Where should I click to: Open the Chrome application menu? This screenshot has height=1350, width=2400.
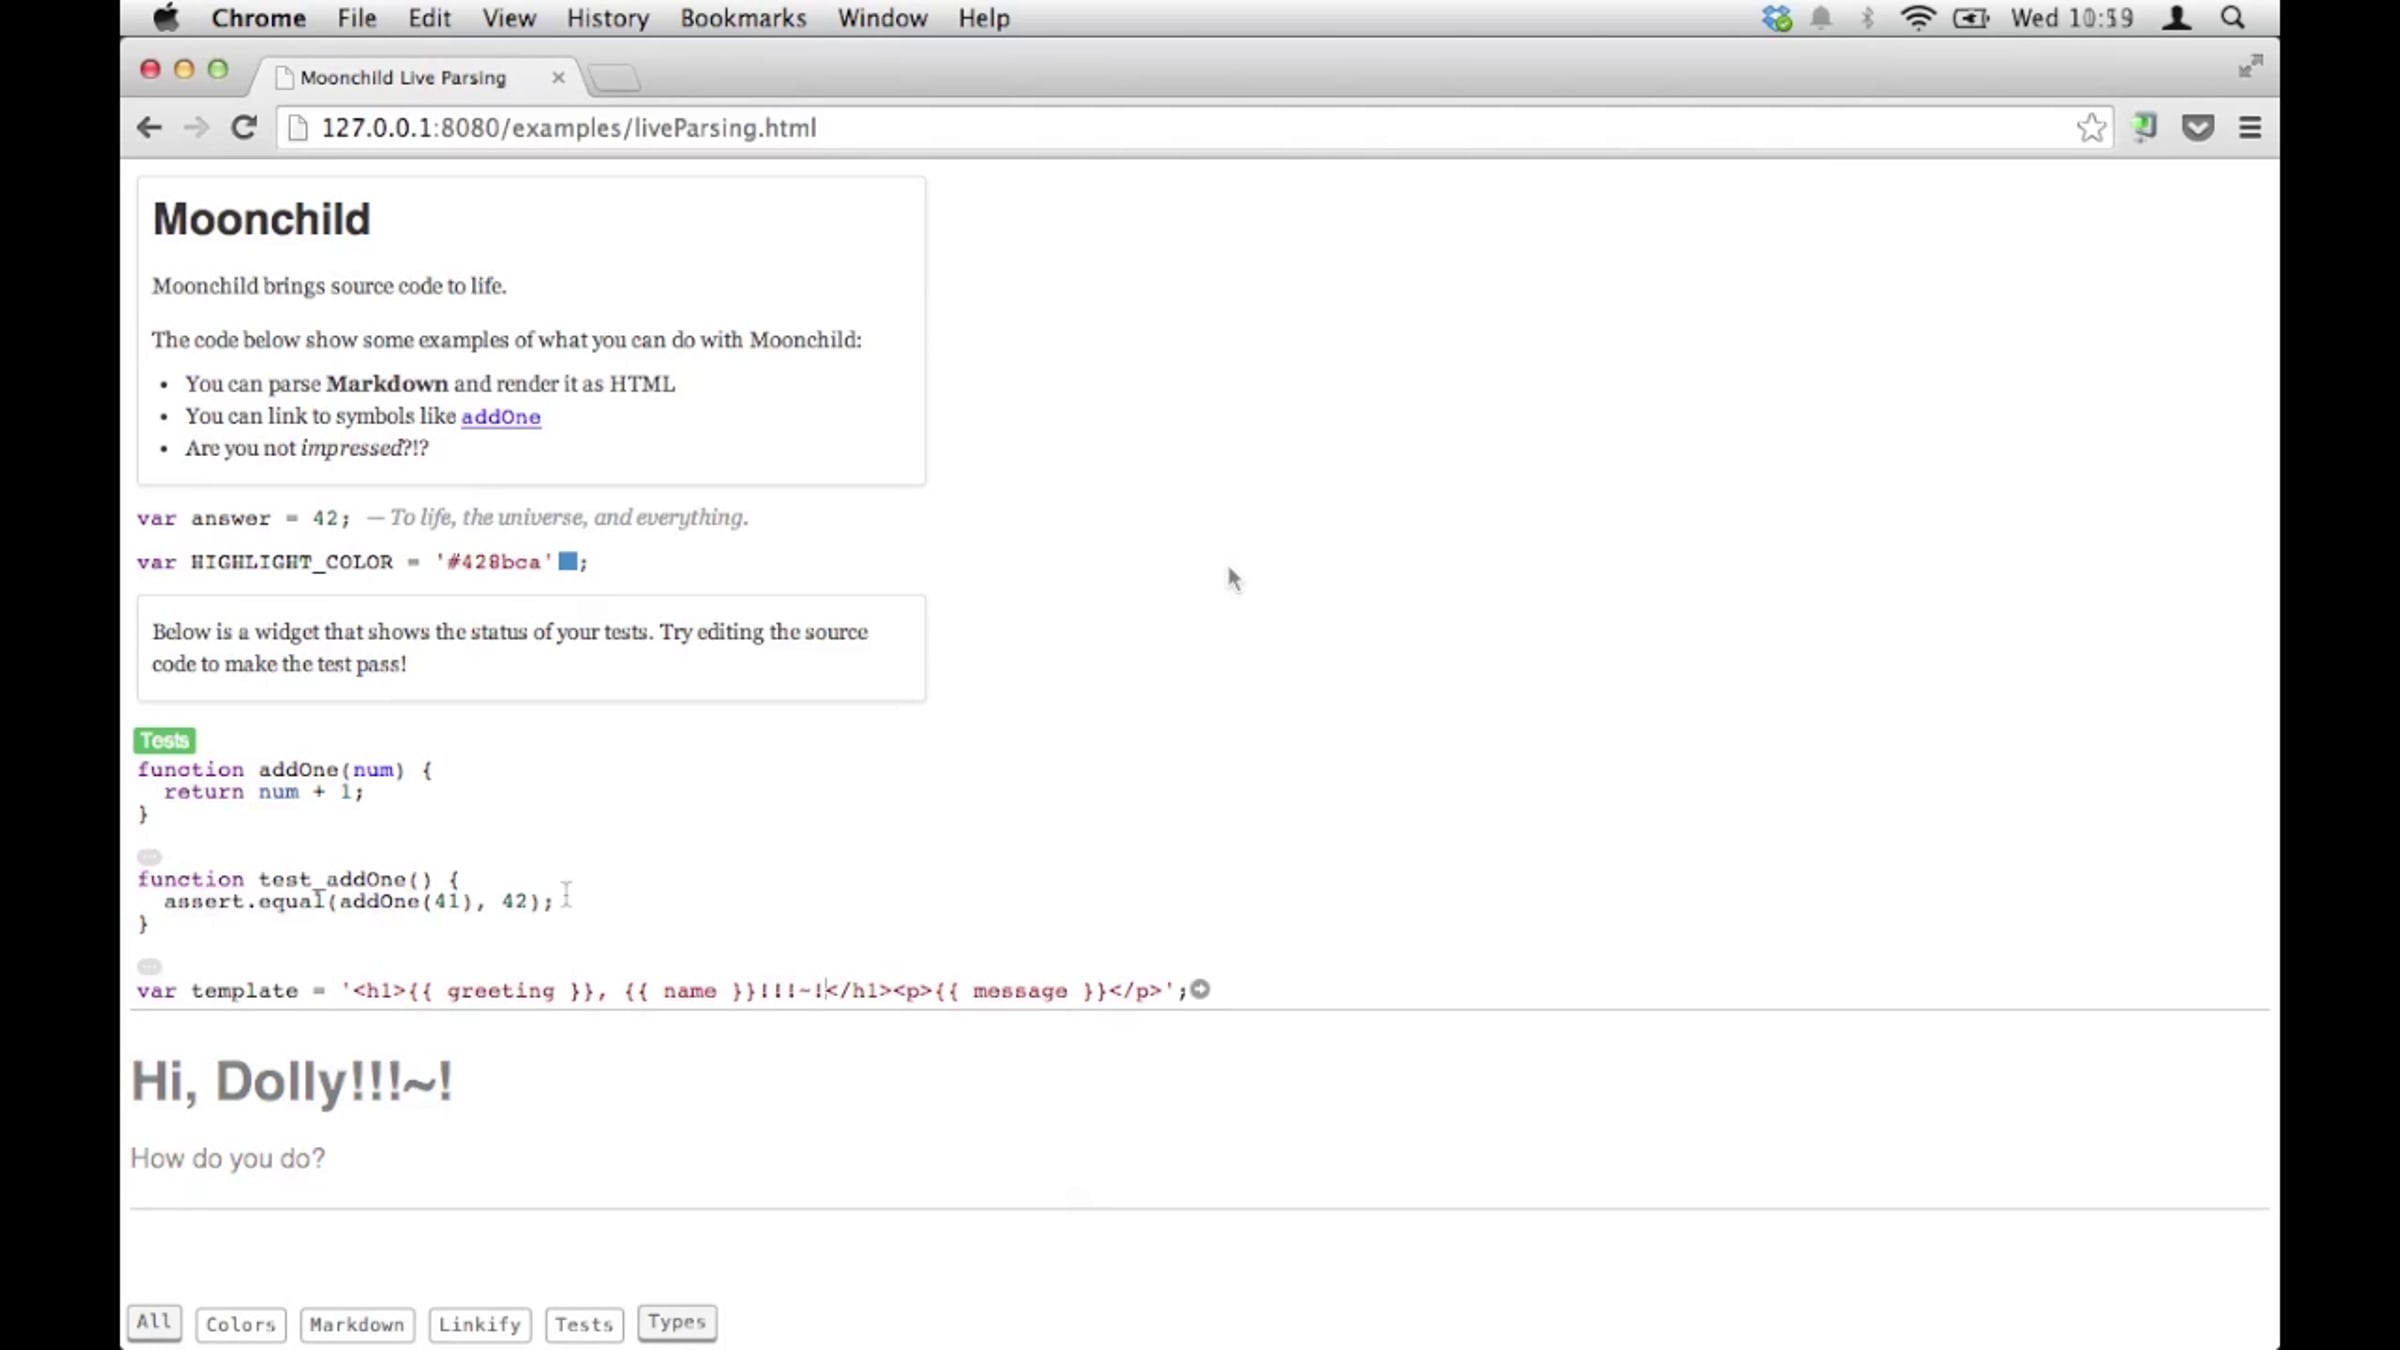[x=258, y=18]
